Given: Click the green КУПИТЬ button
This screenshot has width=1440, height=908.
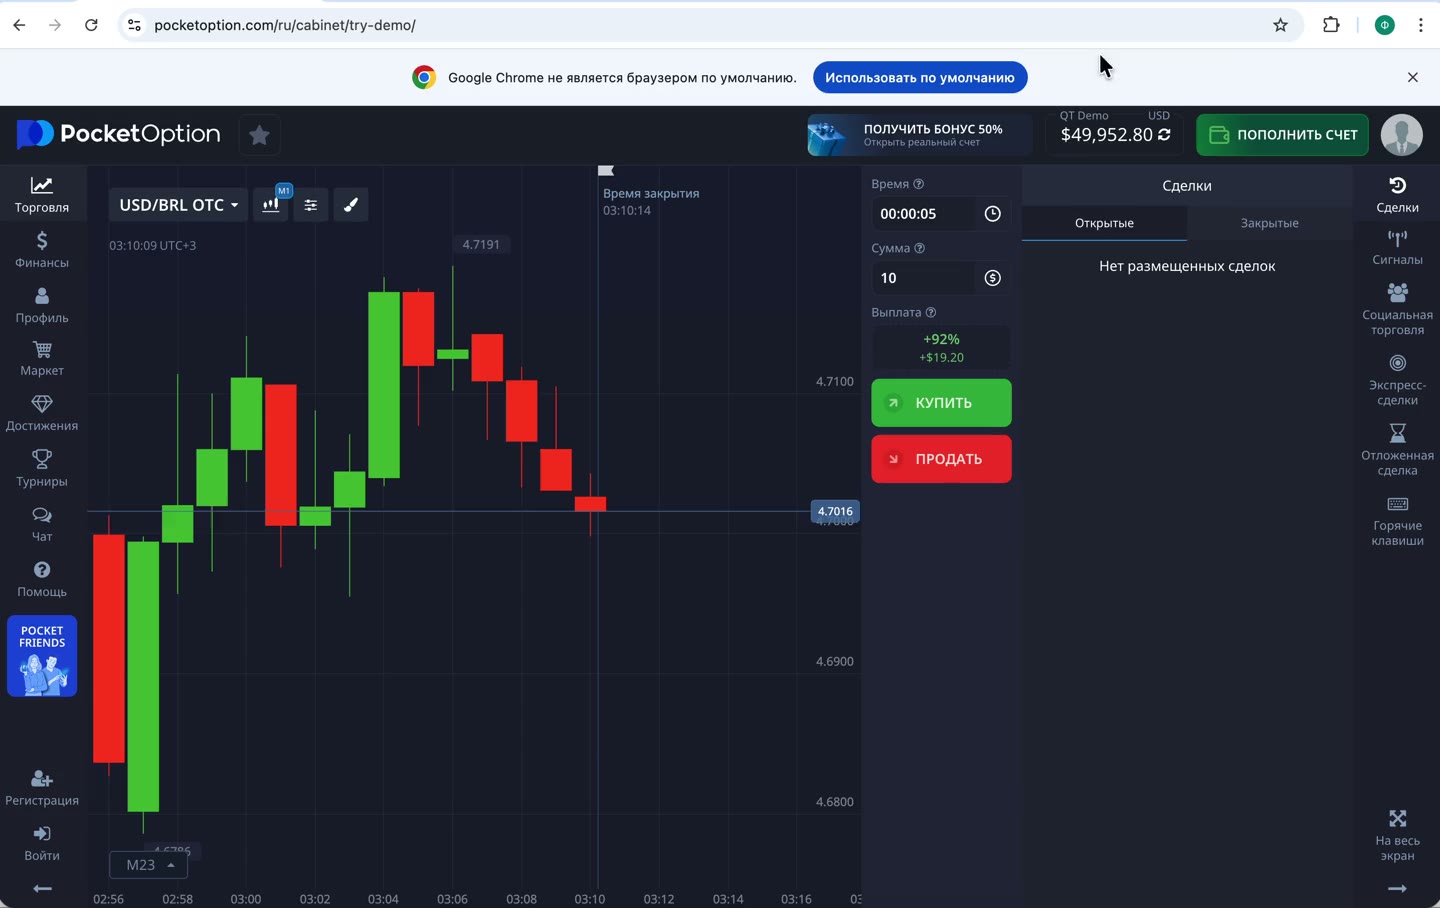Looking at the screenshot, I should [941, 403].
